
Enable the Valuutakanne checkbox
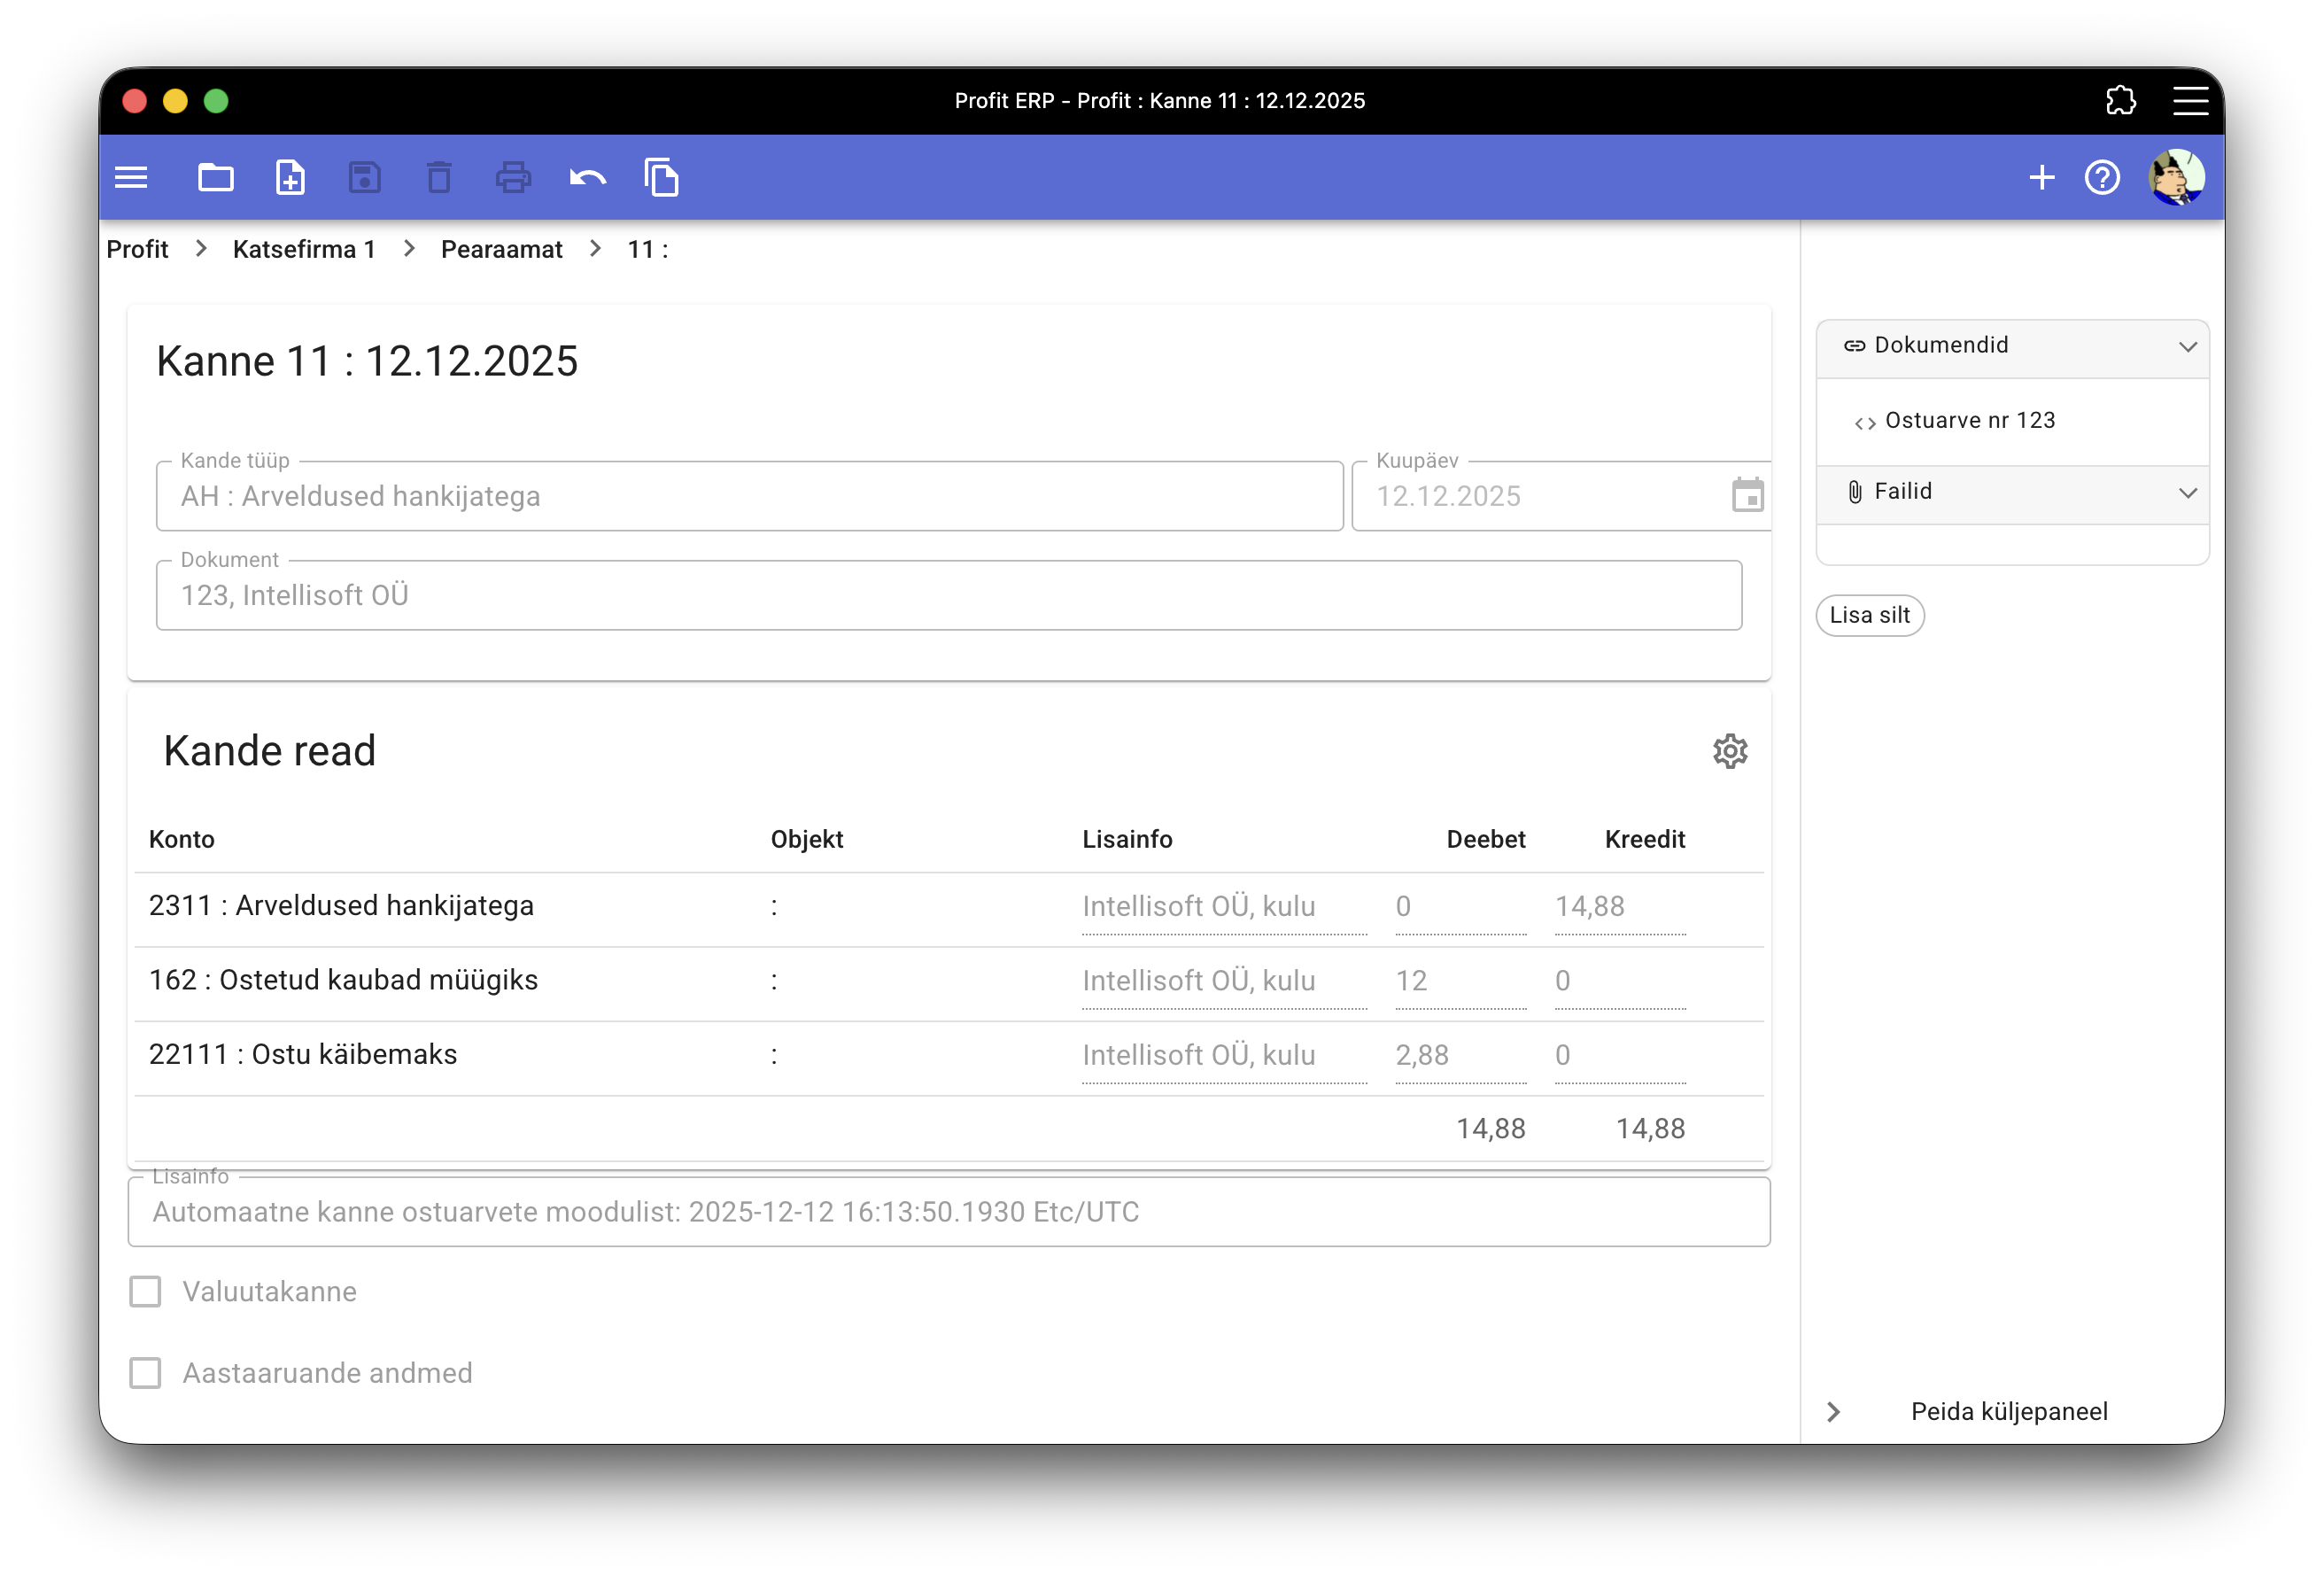(145, 1291)
